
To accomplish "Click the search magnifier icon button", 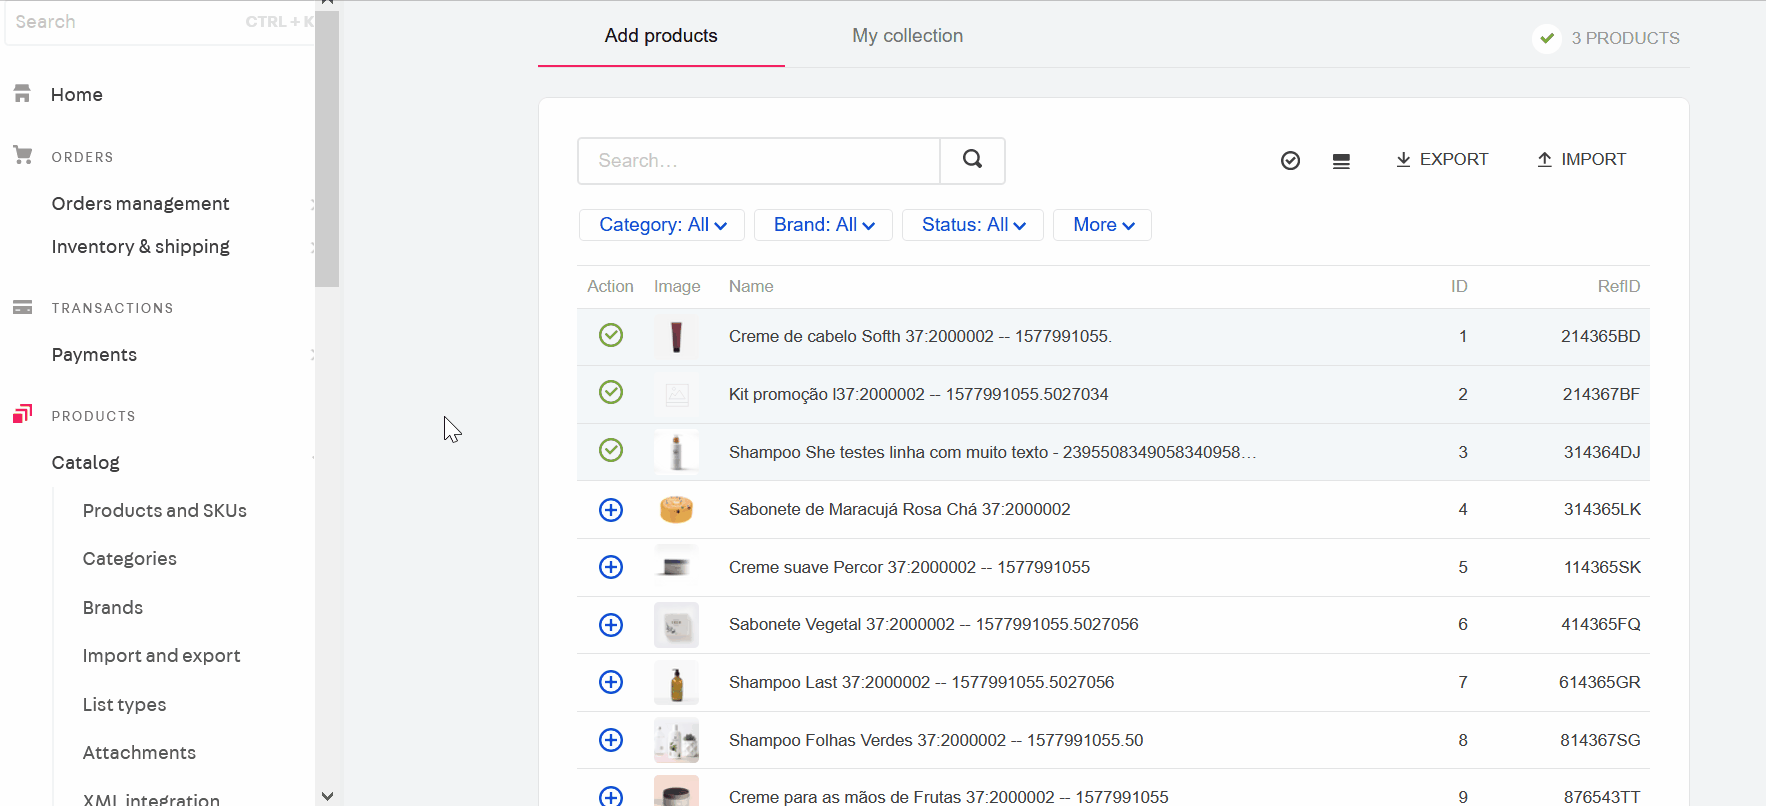I will point(972,160).
